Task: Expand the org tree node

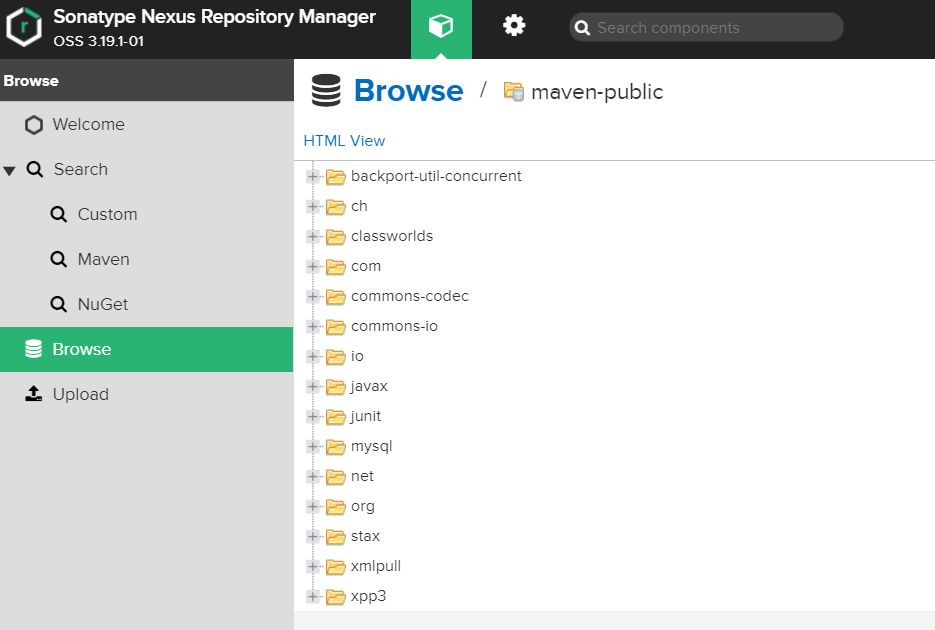Action: coord(312,507)
